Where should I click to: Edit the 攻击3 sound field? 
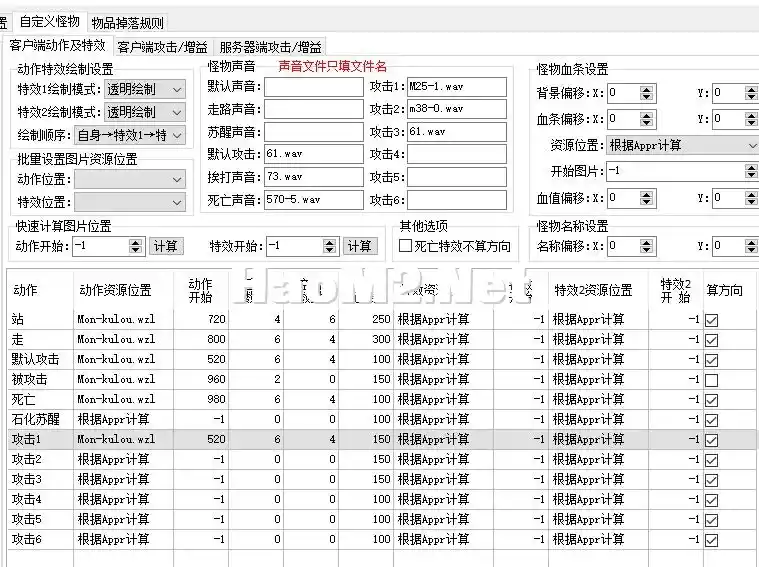pos(457,132)
